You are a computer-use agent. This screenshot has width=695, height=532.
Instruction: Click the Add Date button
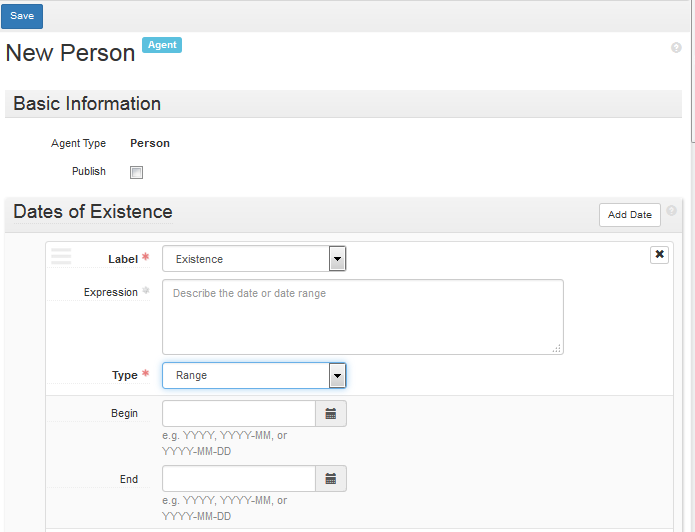(629, 215)
